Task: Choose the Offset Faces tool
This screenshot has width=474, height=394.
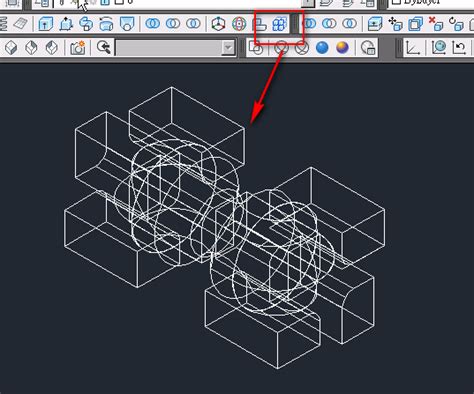Action: [416, 24]
